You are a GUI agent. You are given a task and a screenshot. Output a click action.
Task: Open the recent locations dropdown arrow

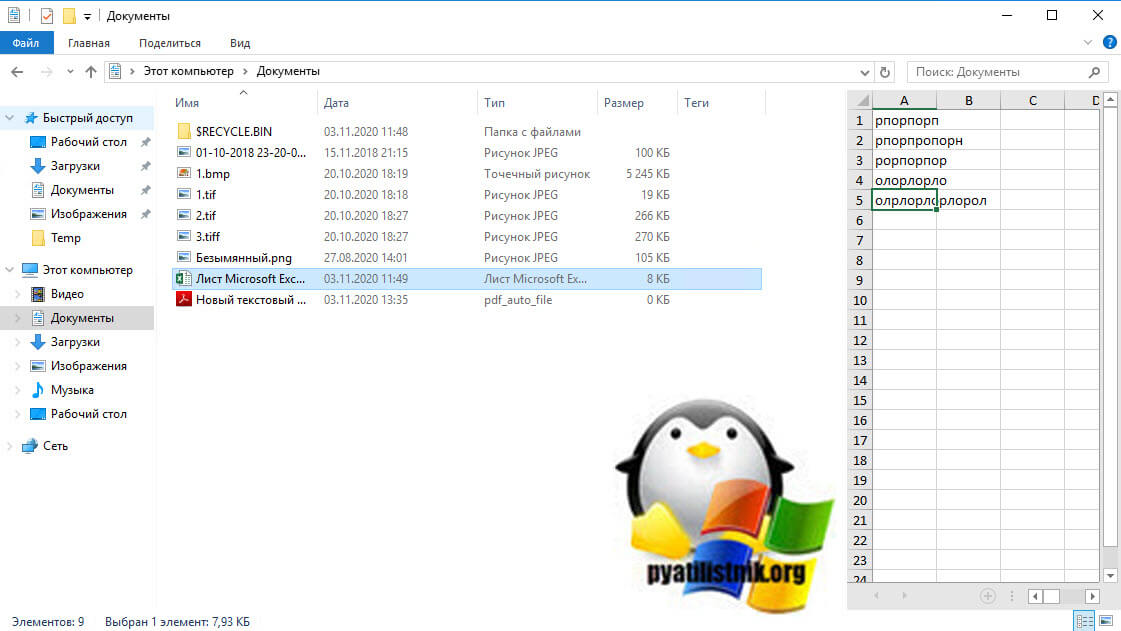coord(70,71)
